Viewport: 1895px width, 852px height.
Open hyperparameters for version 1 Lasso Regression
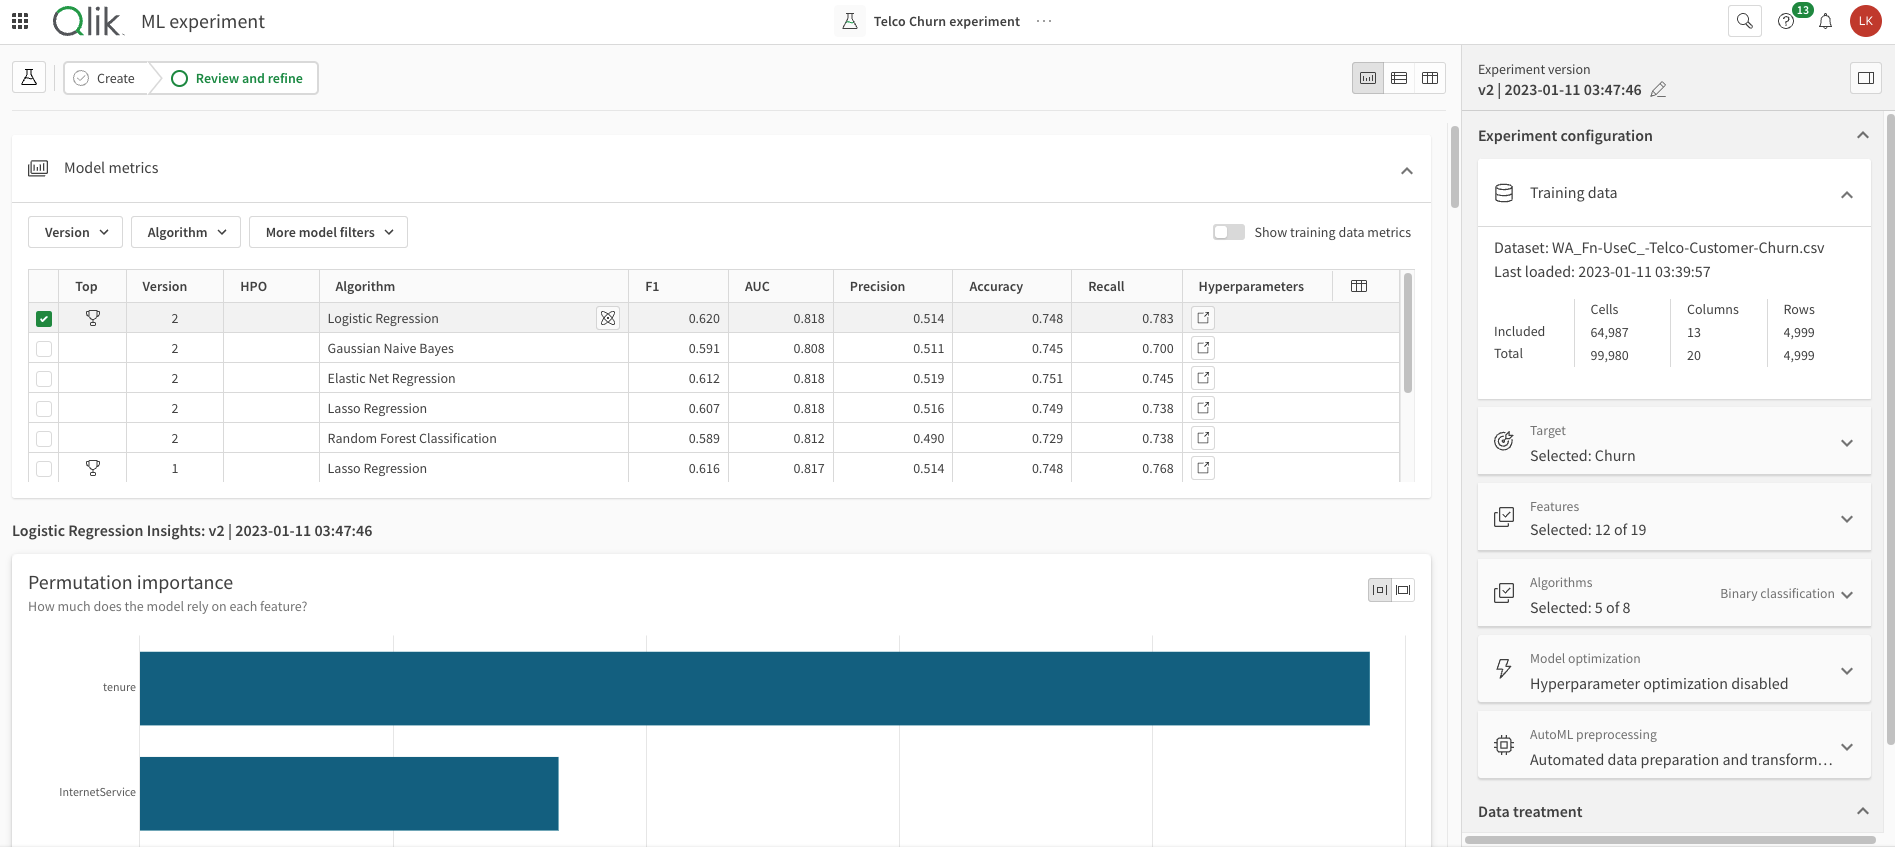click(x=1204, y=468)
